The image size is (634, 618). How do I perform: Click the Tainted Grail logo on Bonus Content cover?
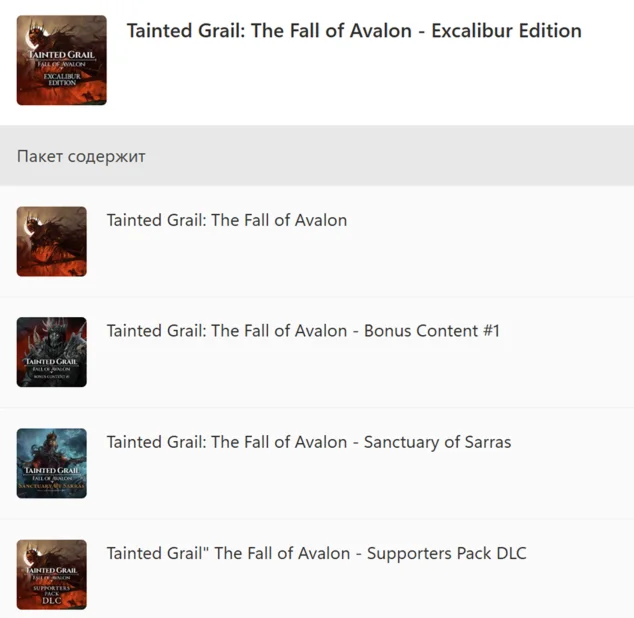[51, 362]
